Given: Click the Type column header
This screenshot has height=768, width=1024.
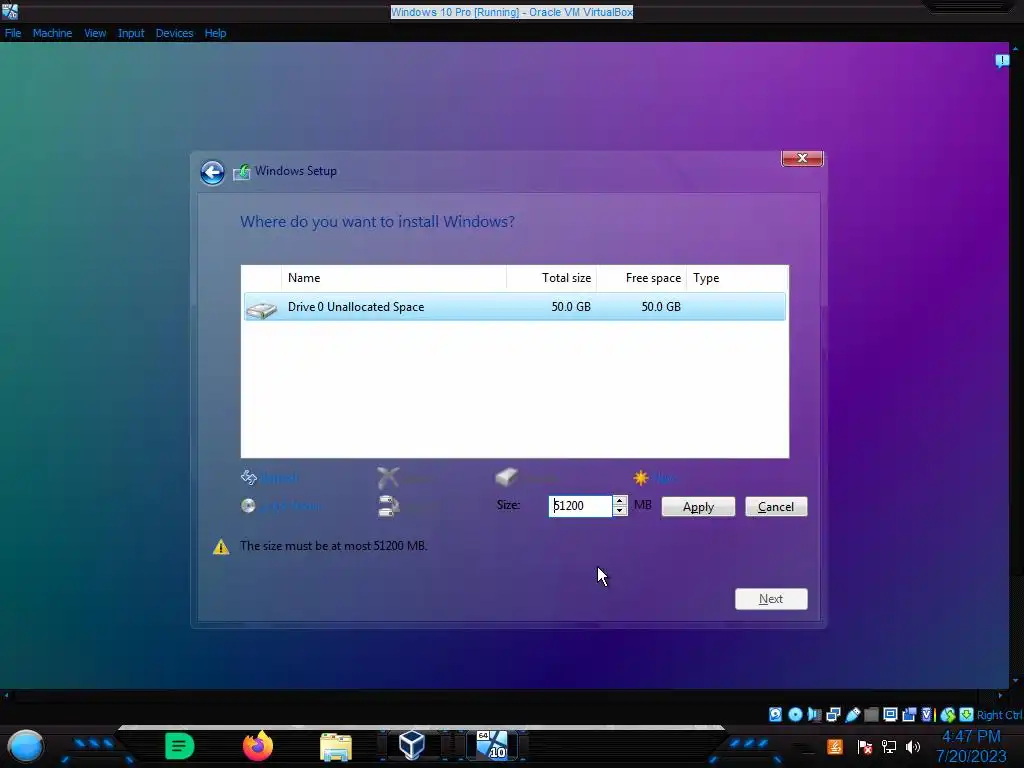Looking at the screenshot, I should [x=737, y=278].
